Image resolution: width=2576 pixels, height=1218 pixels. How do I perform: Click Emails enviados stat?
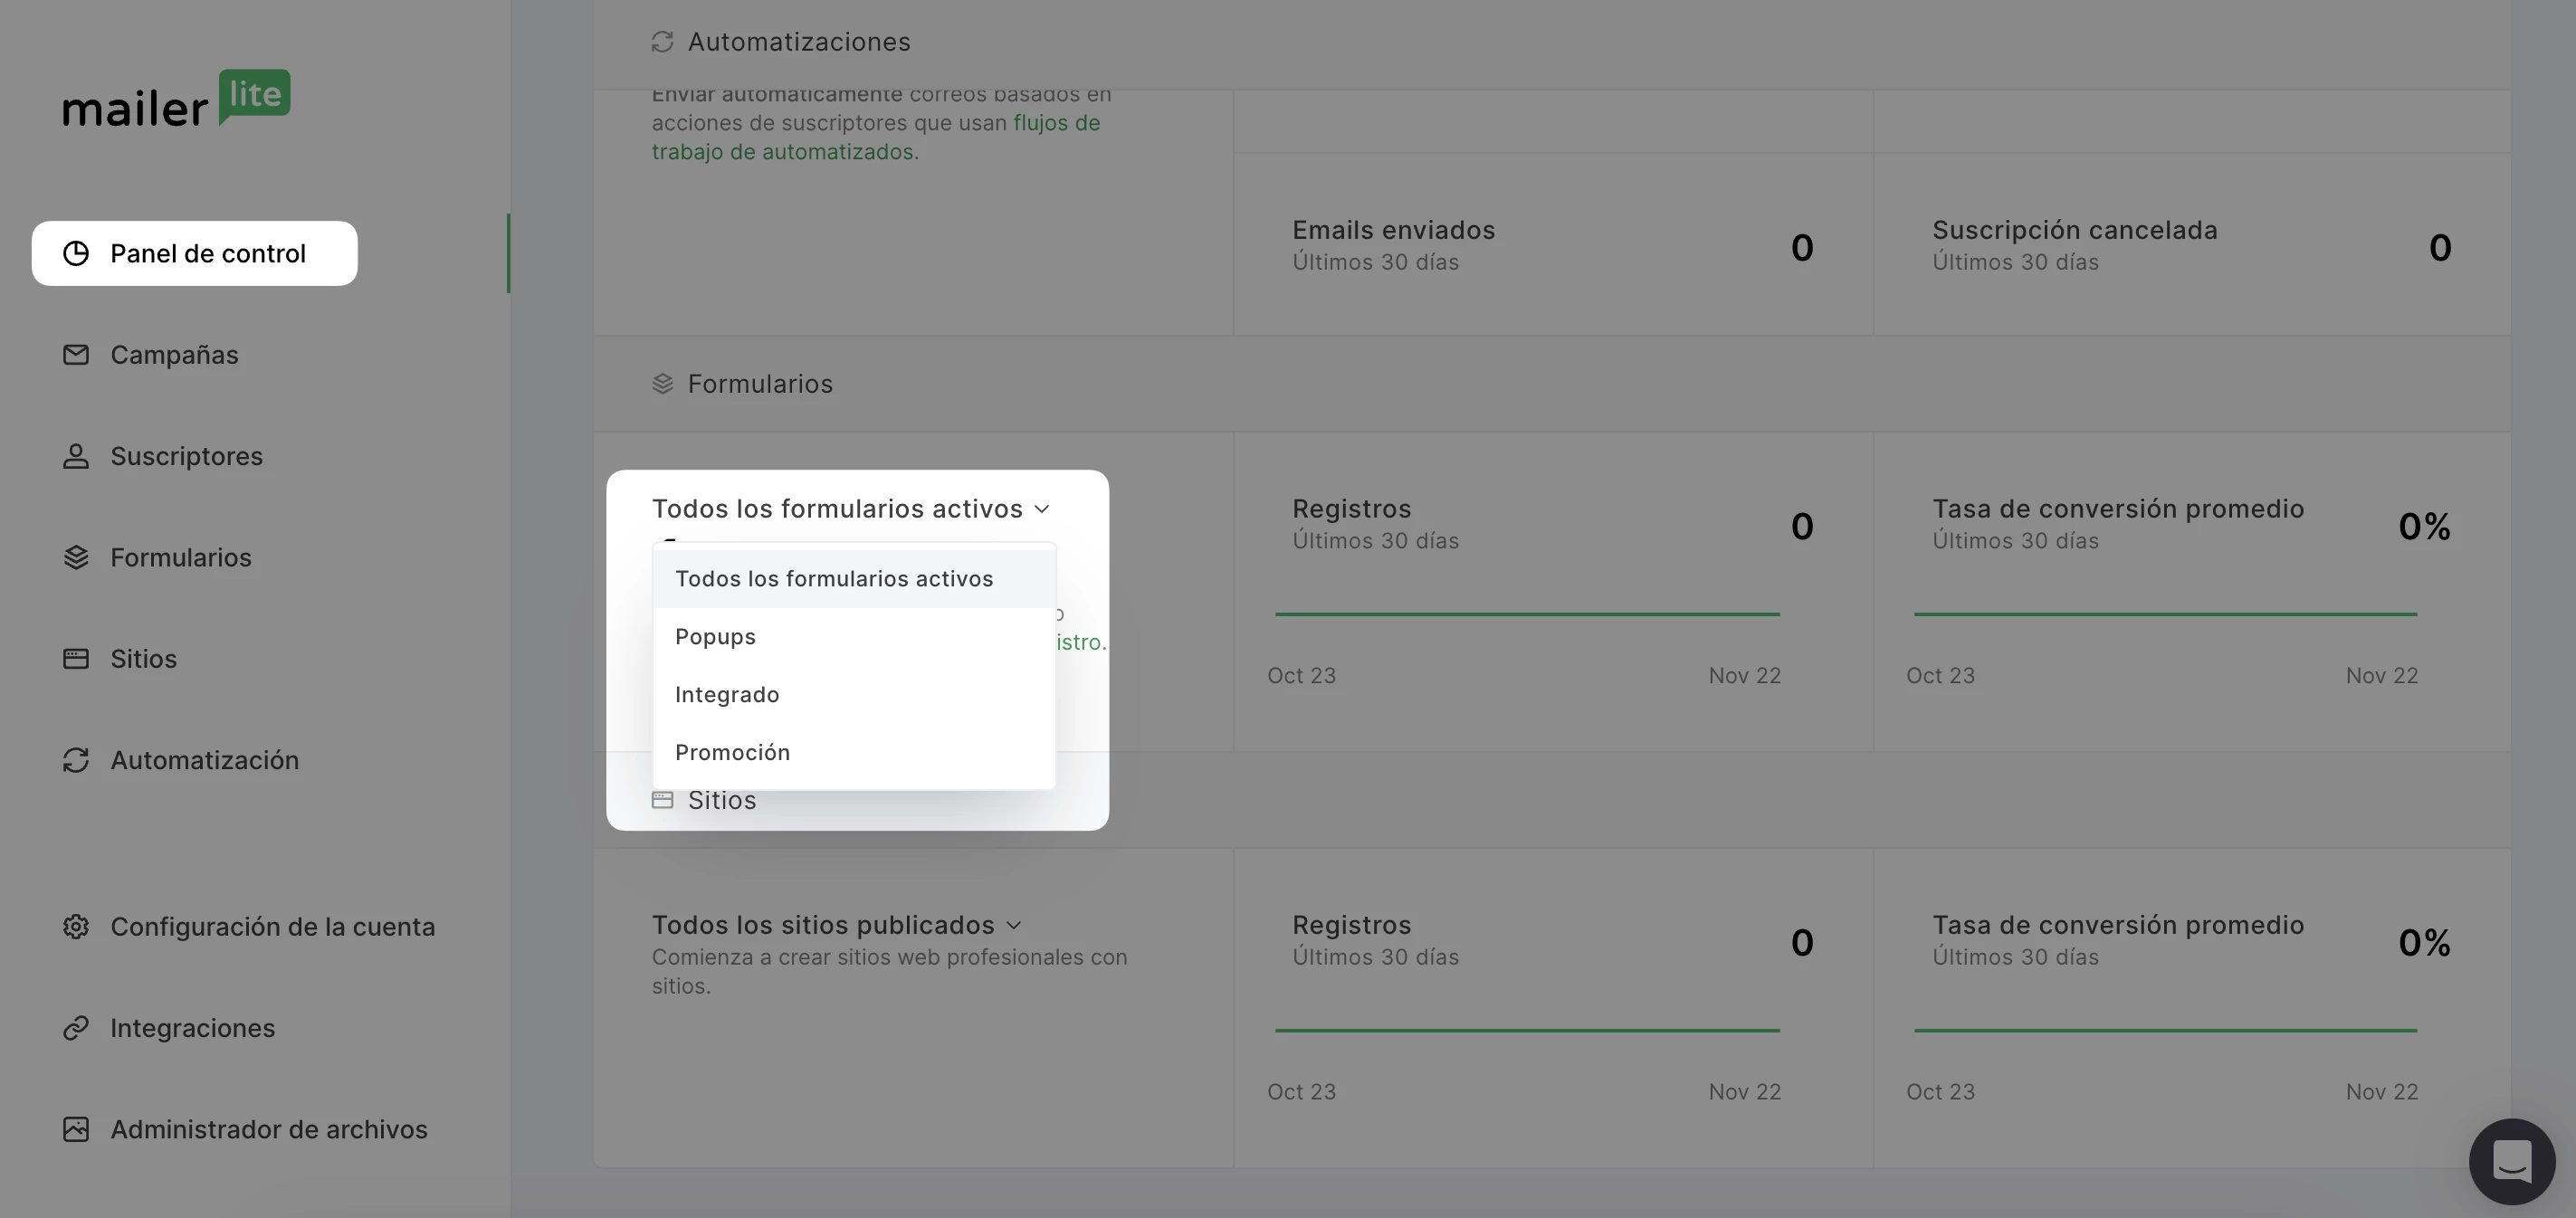pyautogui.click(x=1394, y=230)
